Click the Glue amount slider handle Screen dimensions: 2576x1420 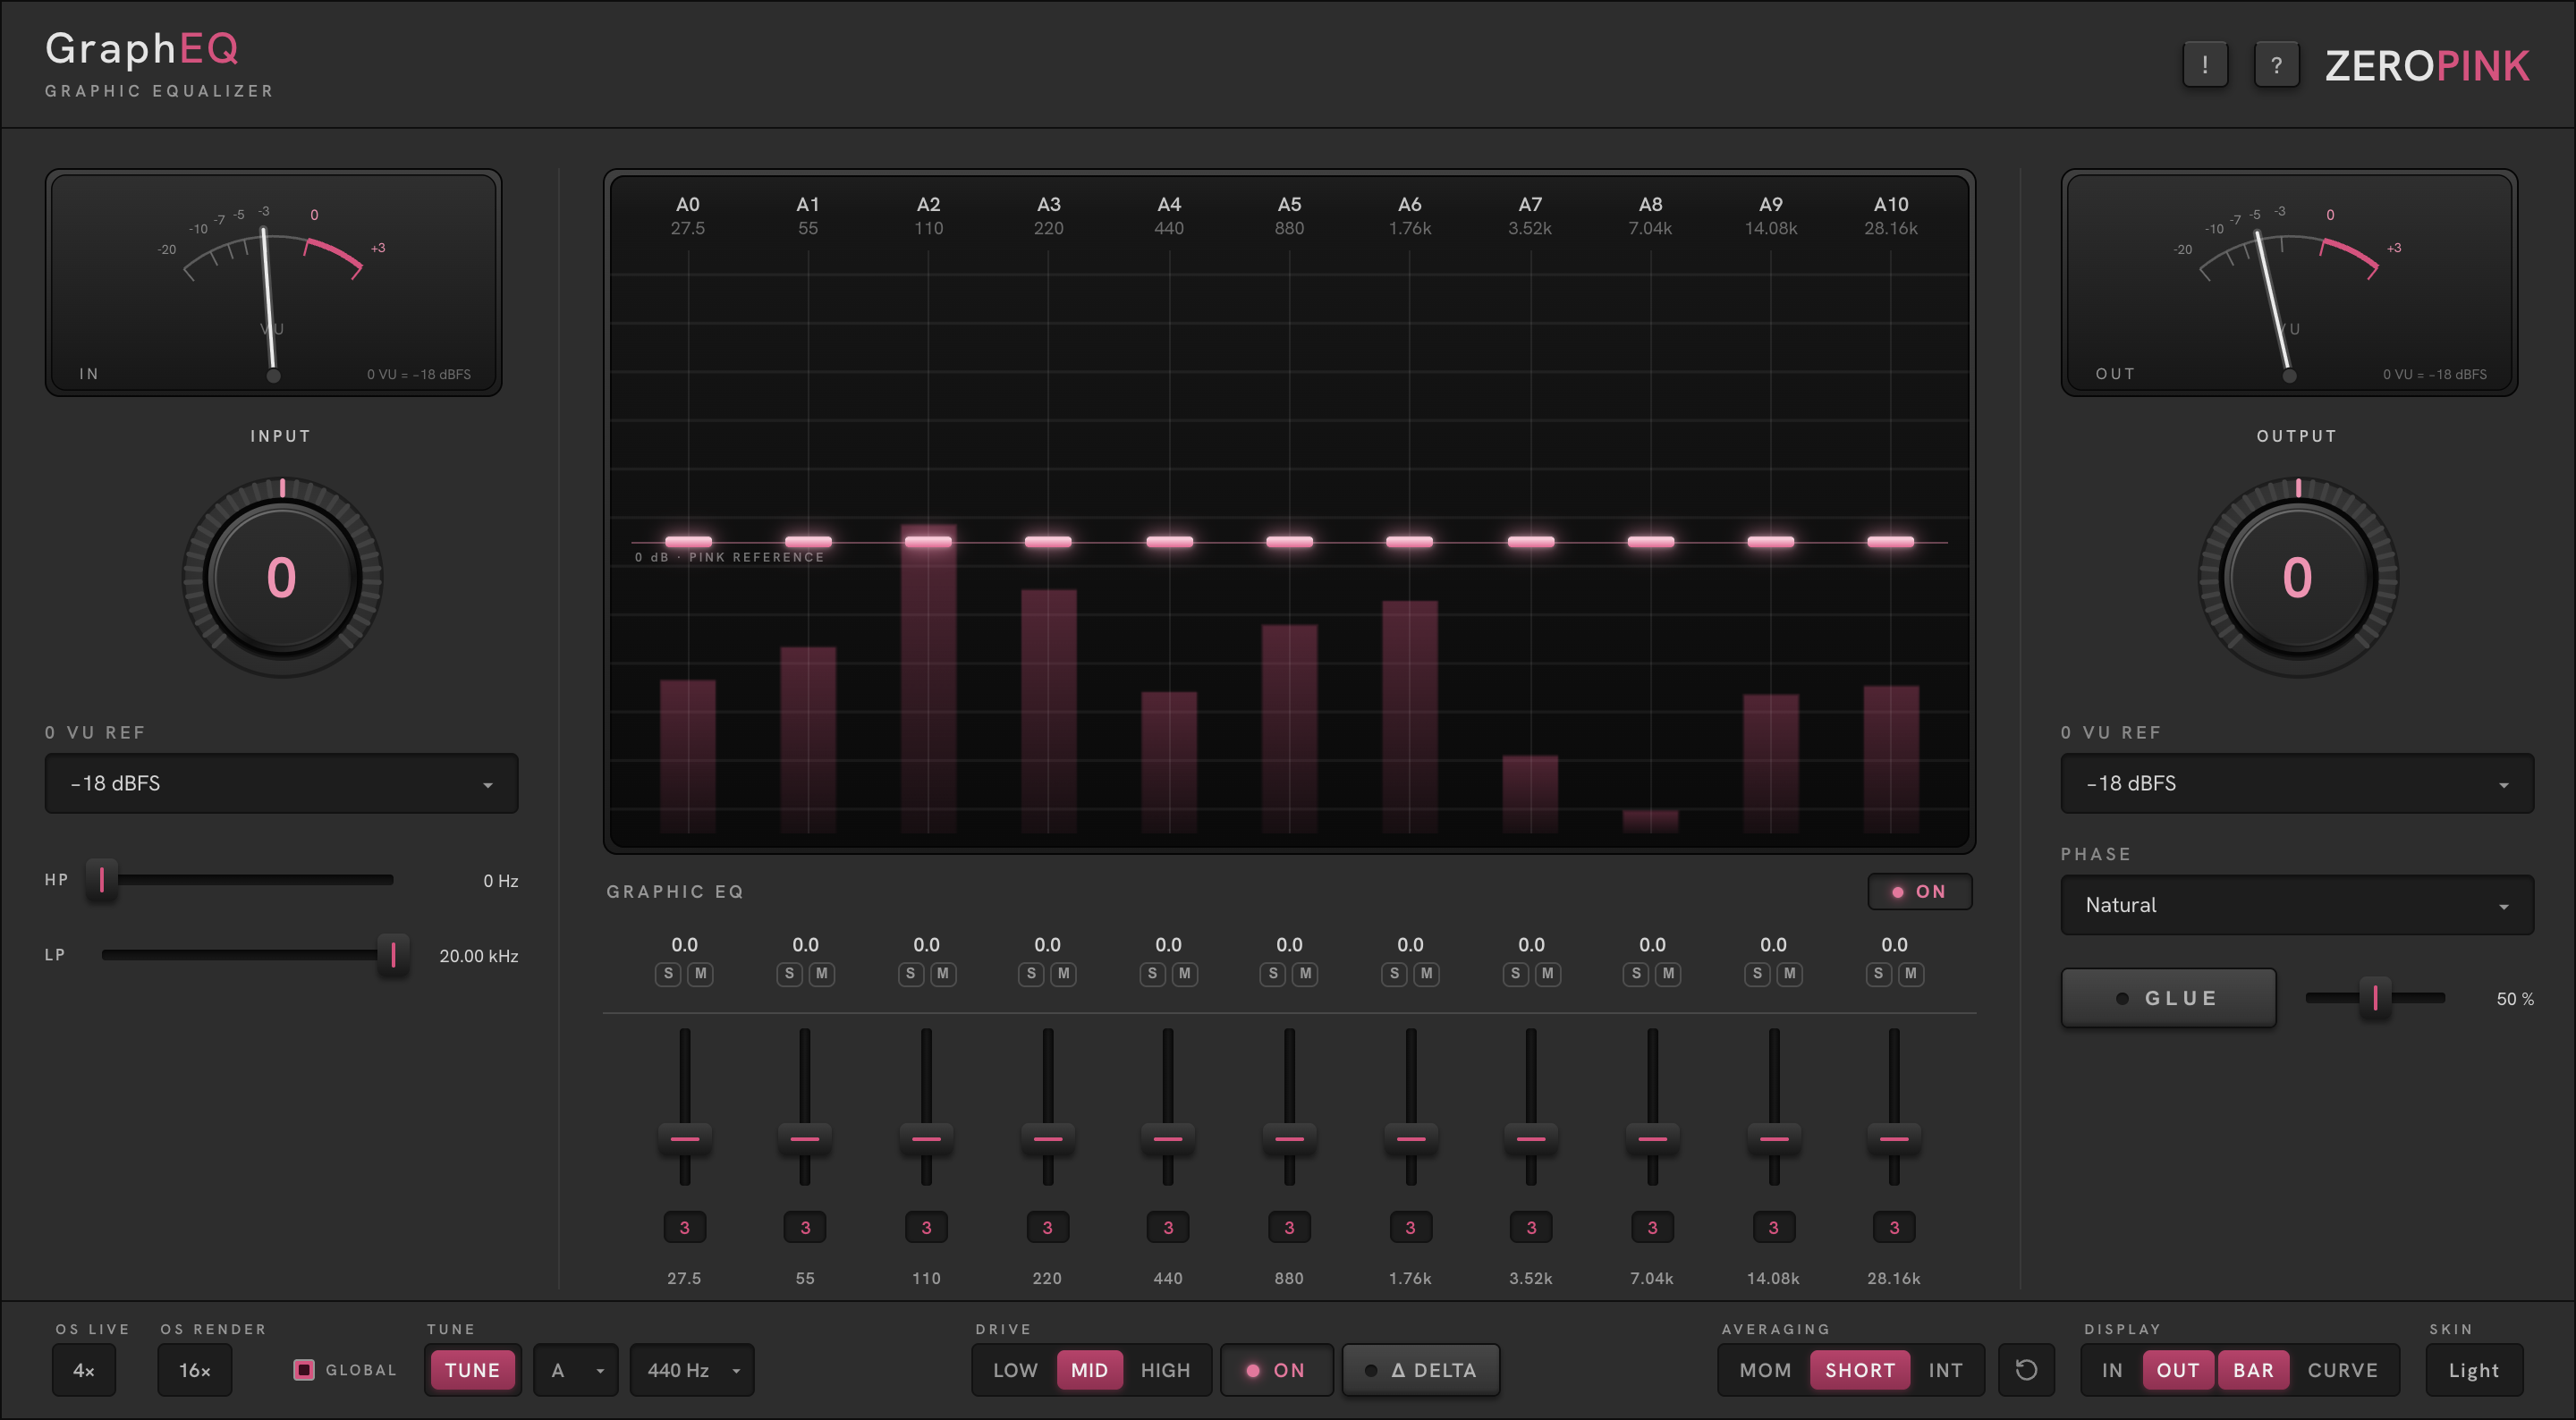pyautogui.click(x=2375, y=997)
